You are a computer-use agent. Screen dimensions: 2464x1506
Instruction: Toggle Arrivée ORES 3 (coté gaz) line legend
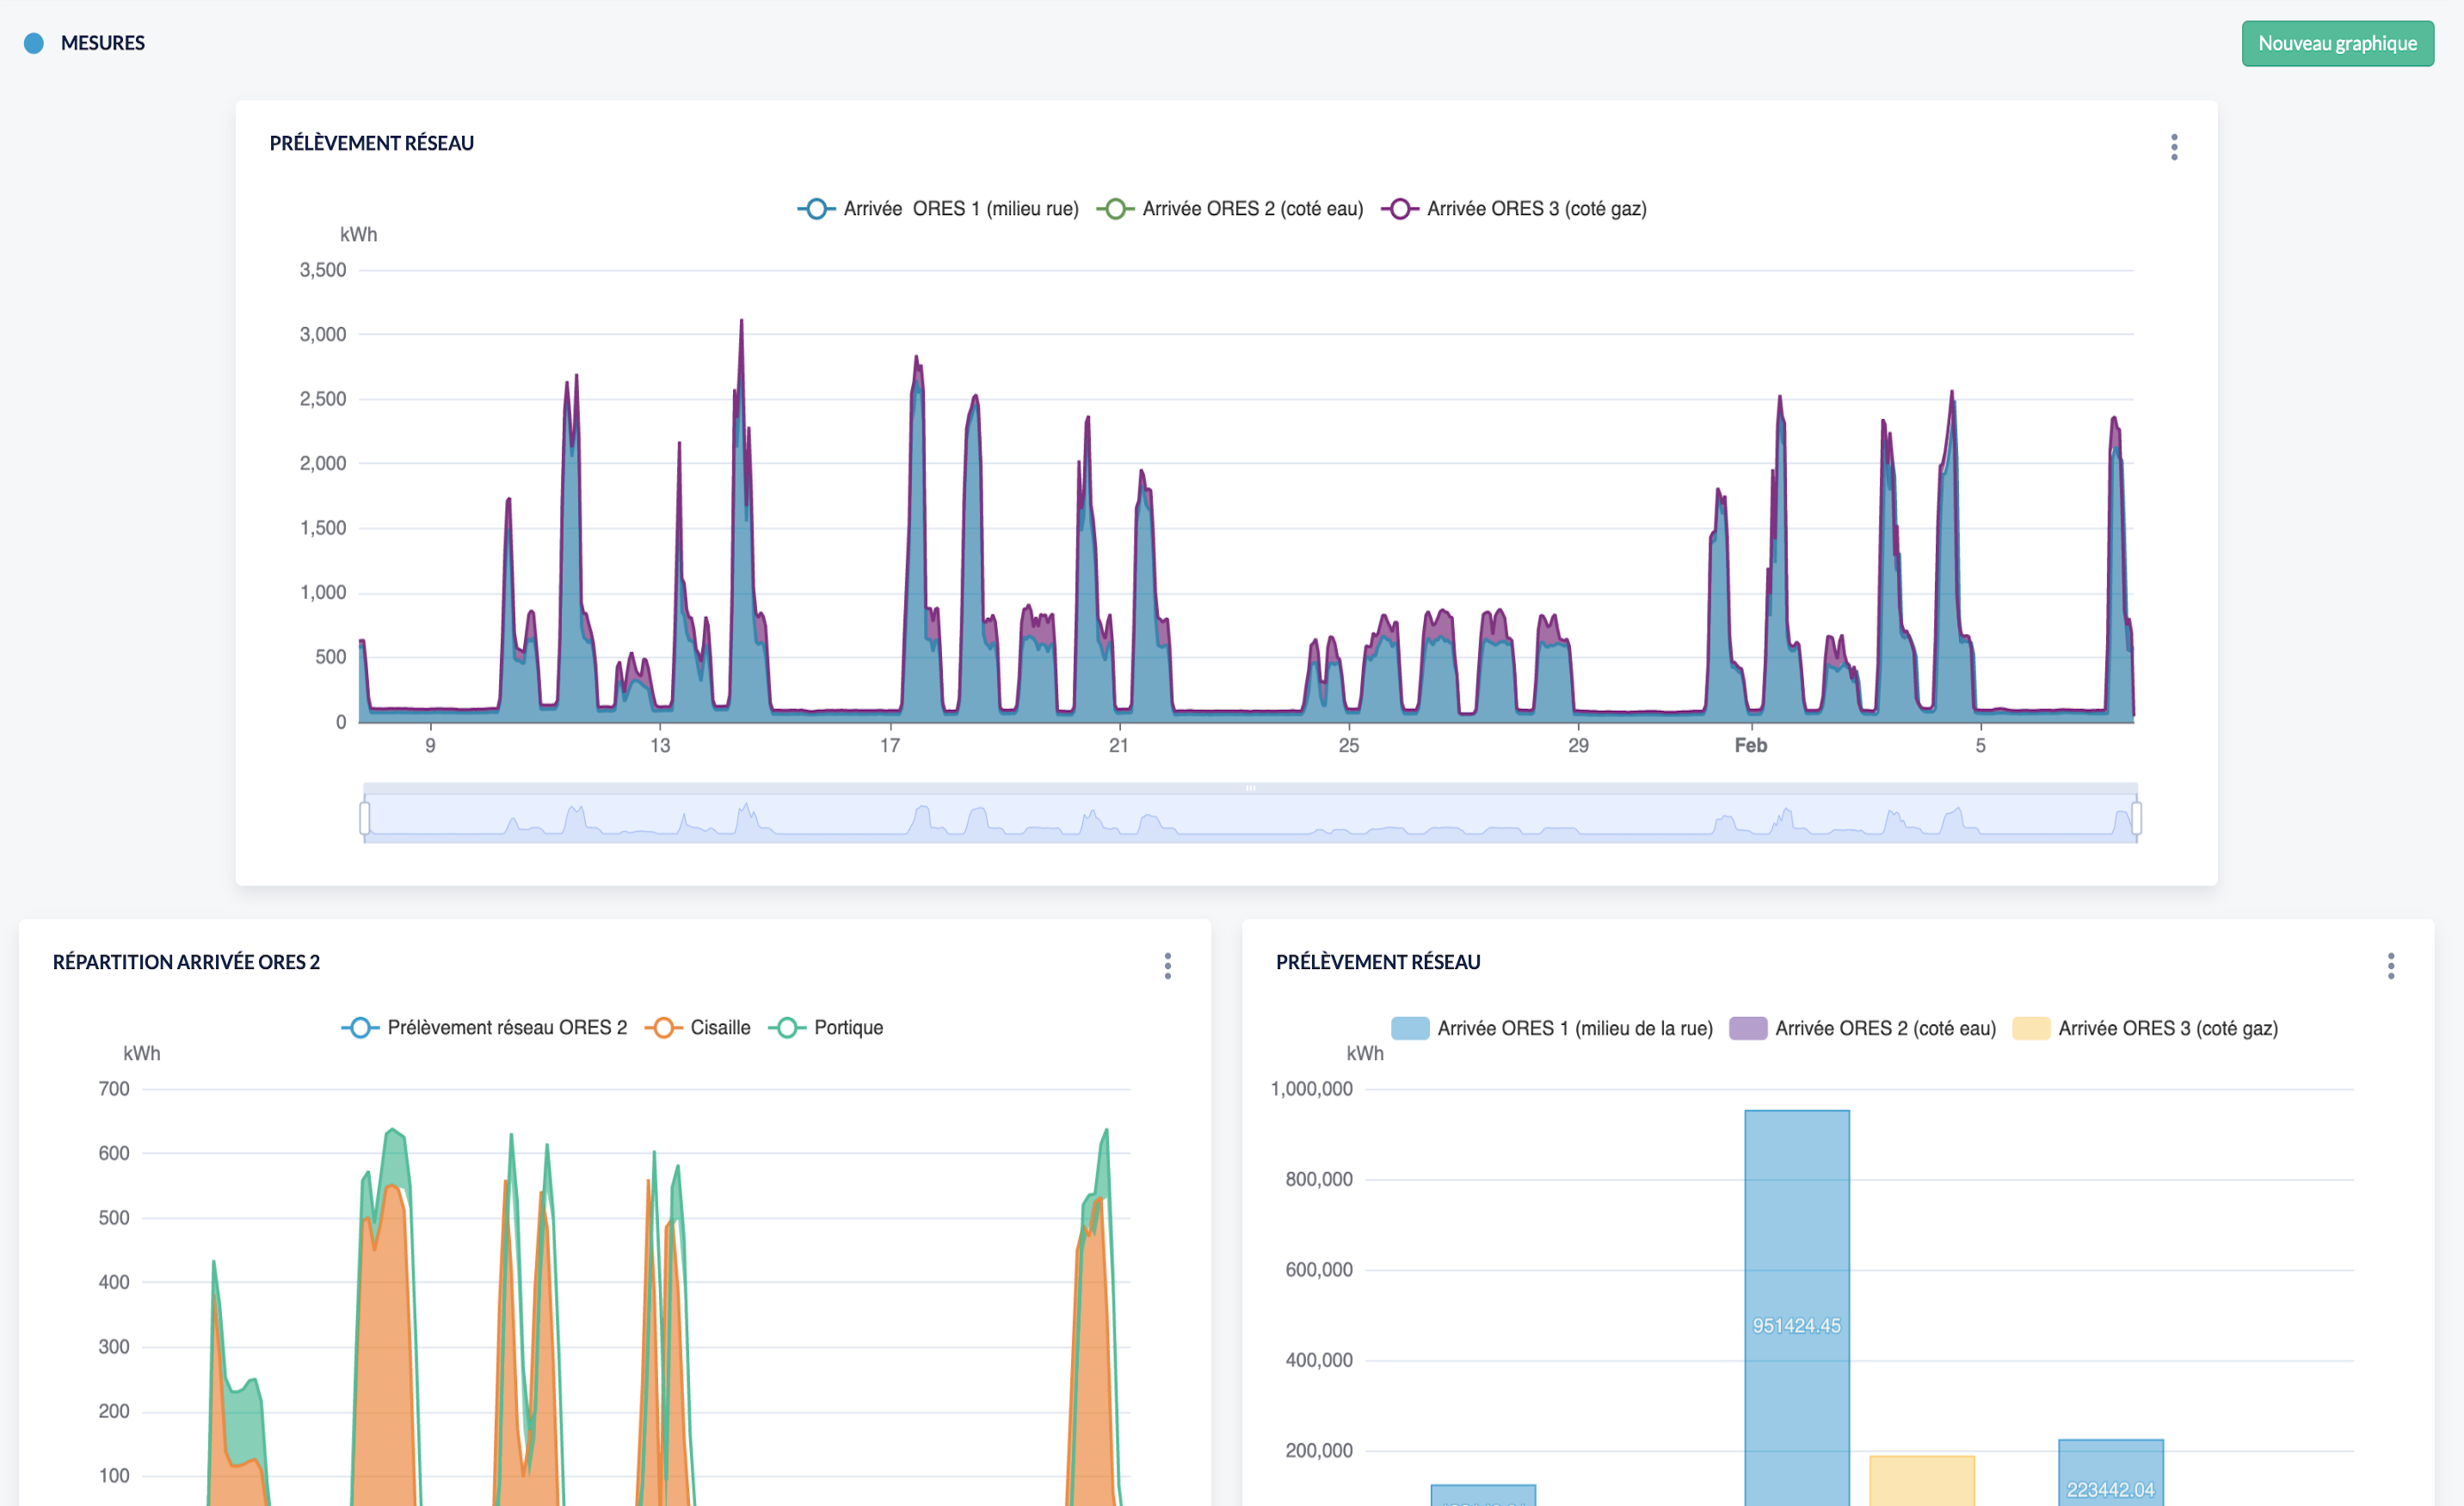click(x=1514, y=209)
